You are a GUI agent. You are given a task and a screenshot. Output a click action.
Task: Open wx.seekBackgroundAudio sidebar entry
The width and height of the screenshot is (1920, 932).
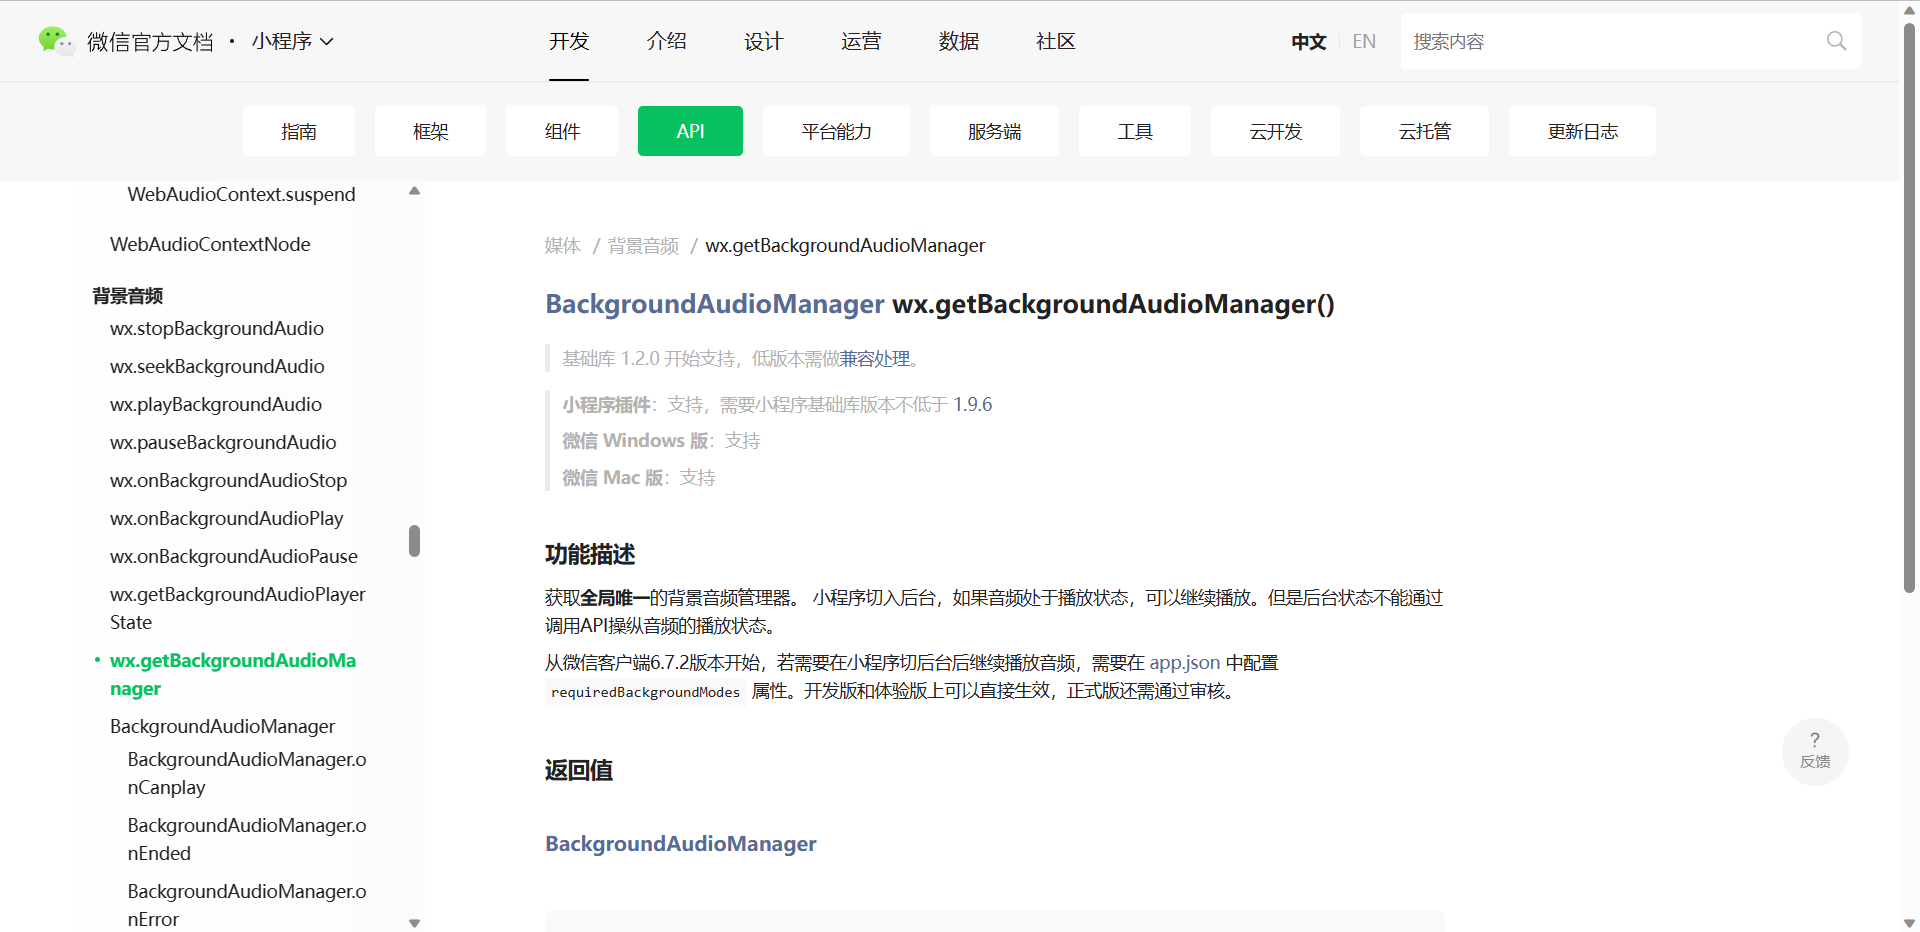pyautogui.click(x=217, y=366)
